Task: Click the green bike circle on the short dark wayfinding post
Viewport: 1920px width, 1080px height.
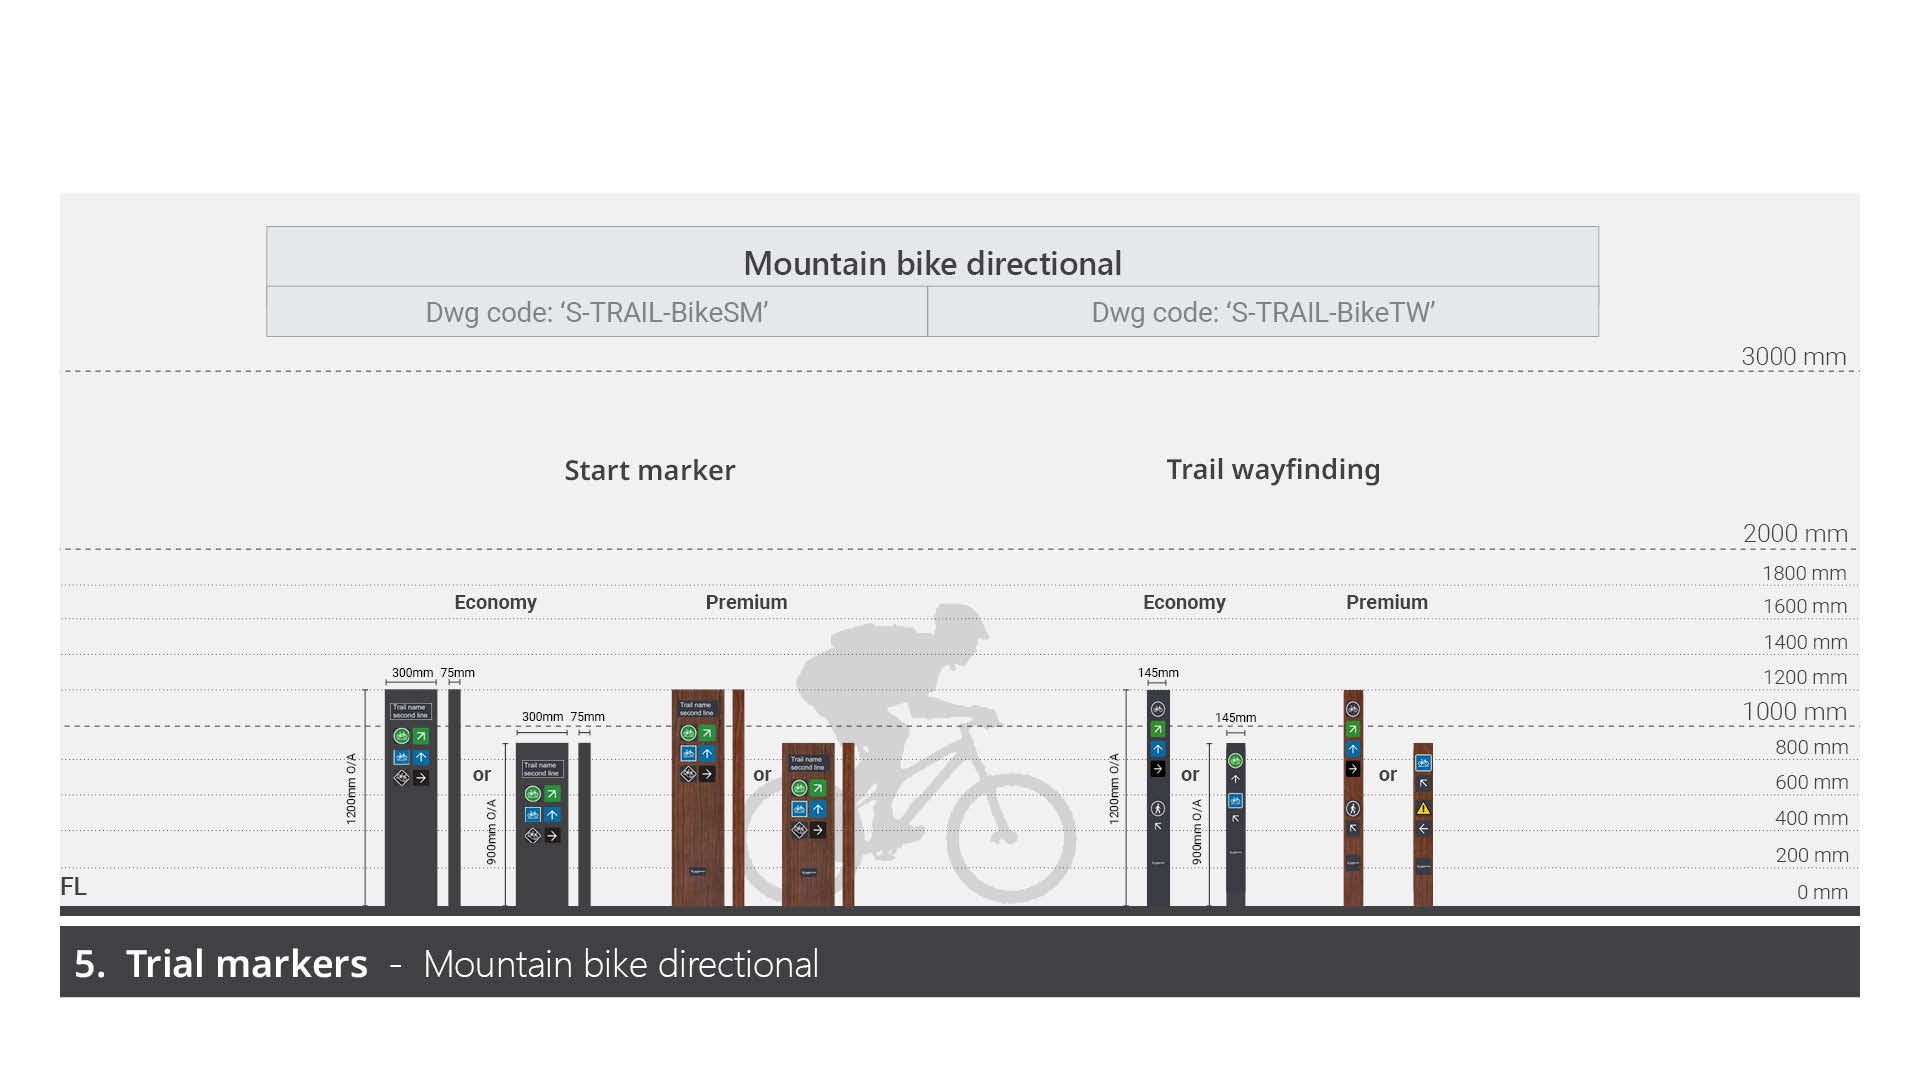Action: pyautogui.click(x=1235, y=761)
